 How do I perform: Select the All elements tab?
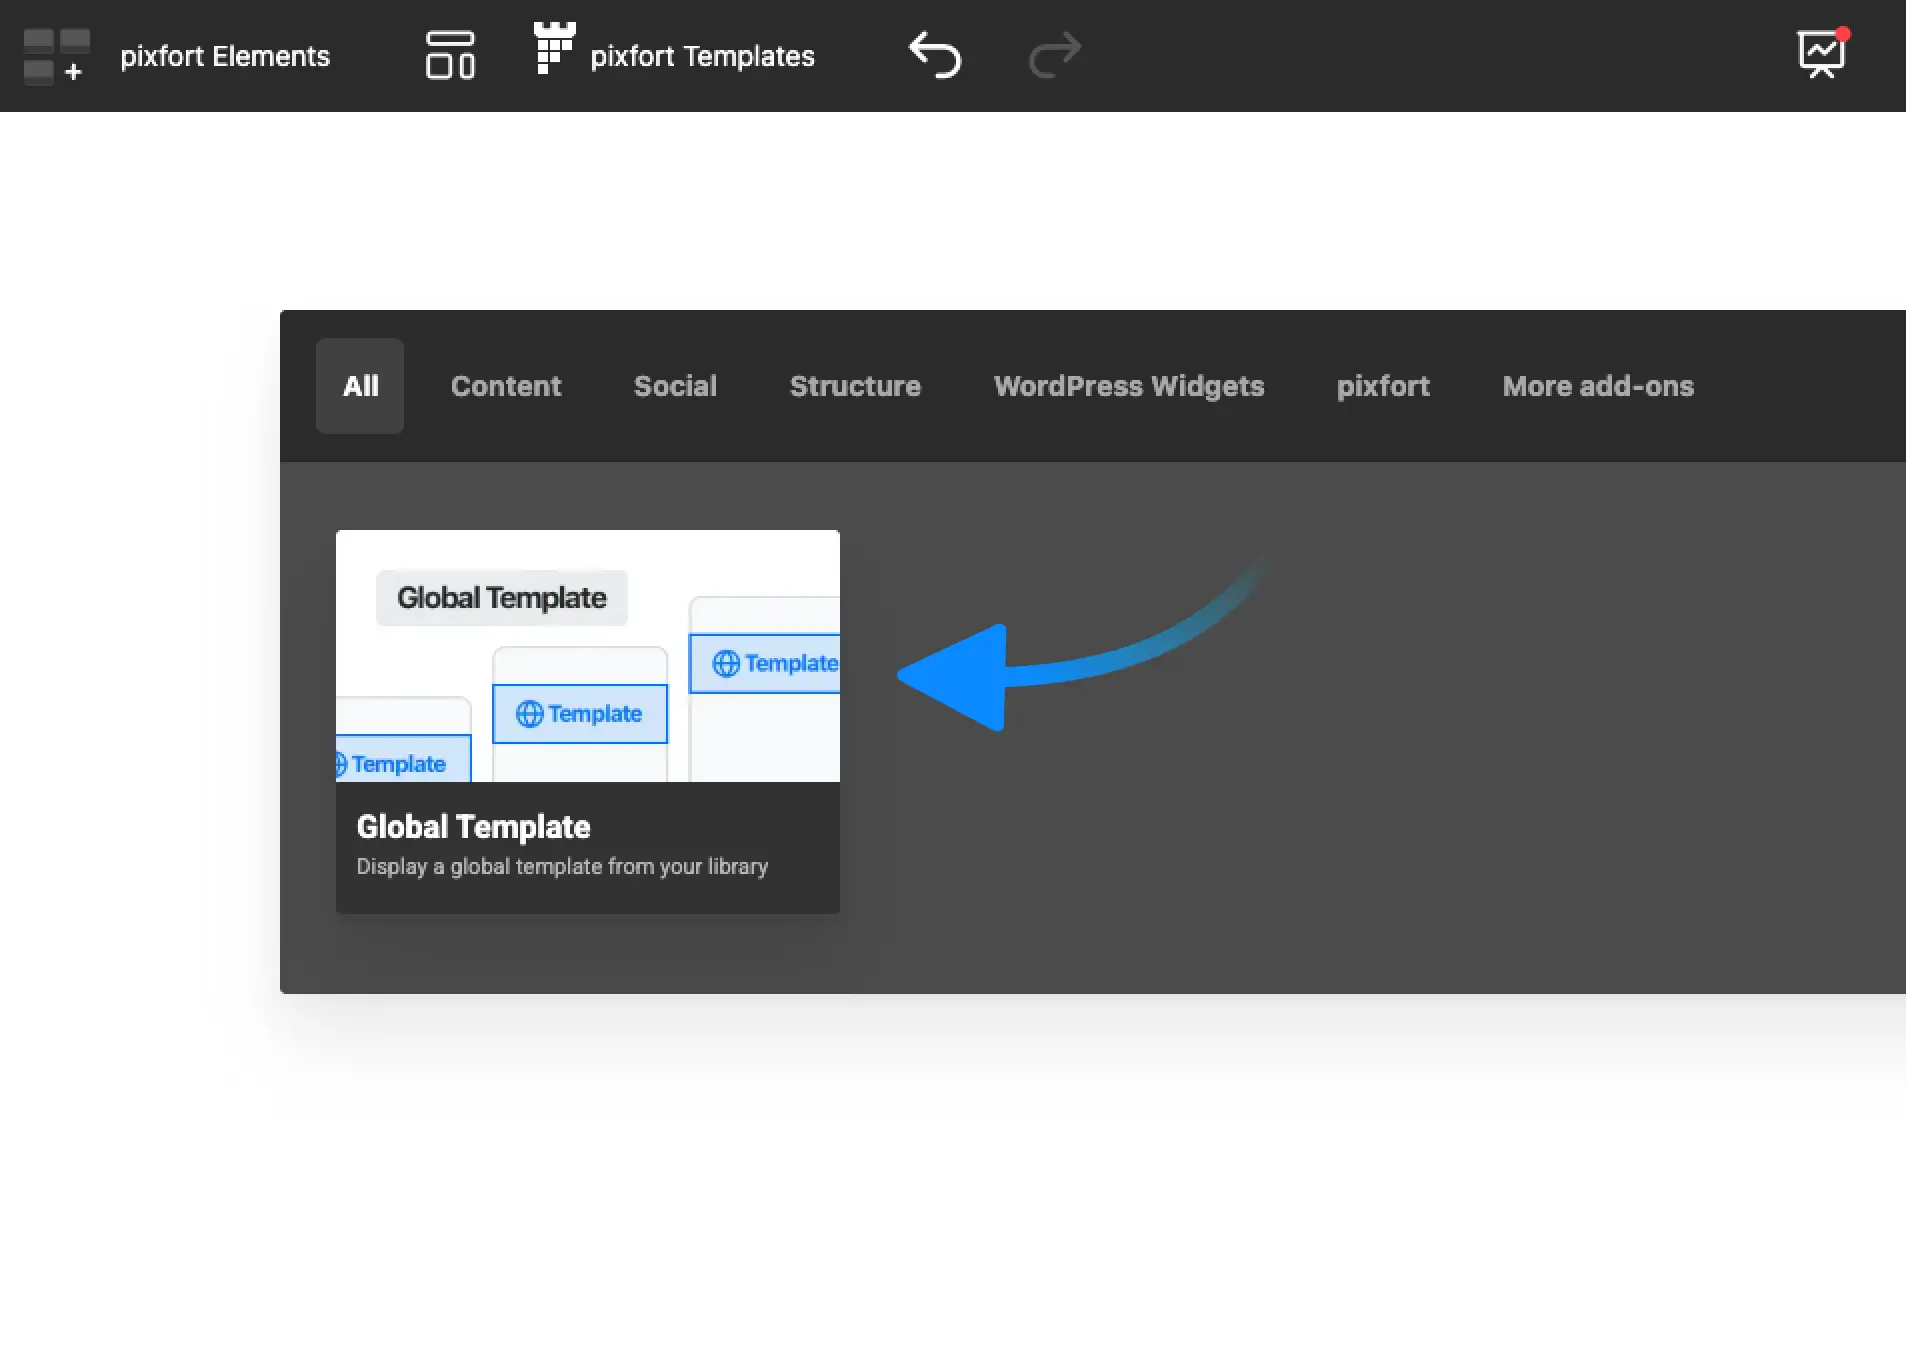click(x=360, y=386)
